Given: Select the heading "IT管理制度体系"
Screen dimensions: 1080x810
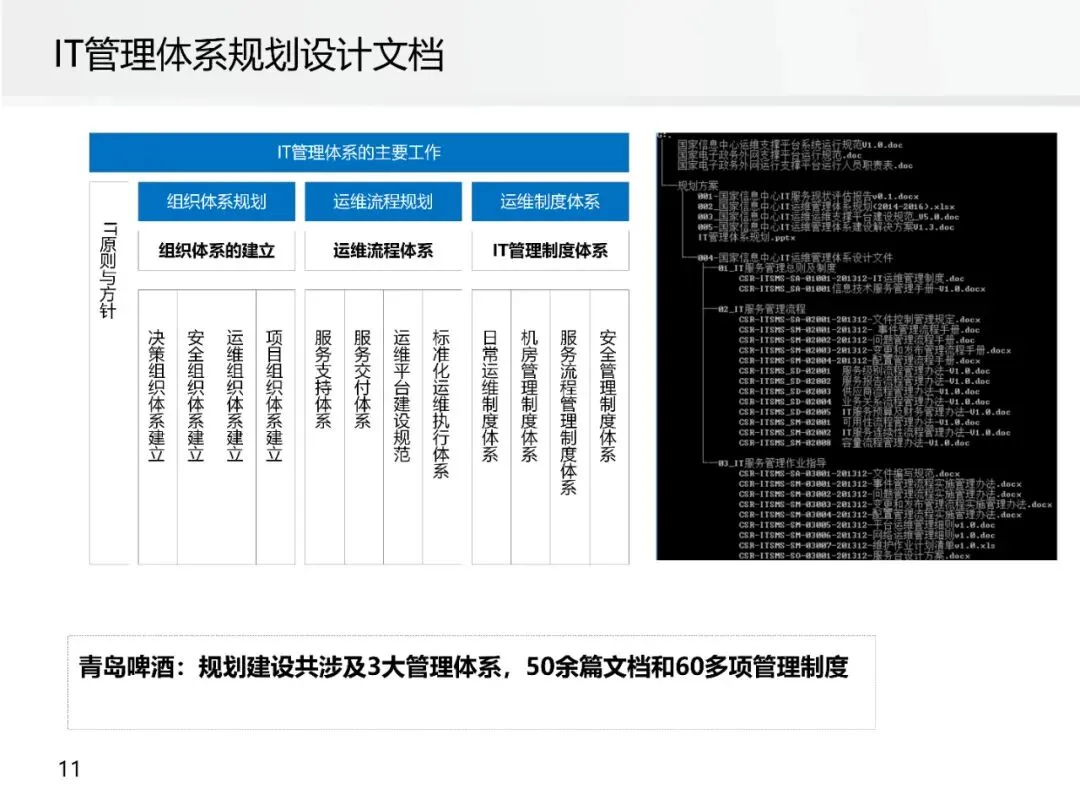Looking at the screenshot, I should (x=550, y=251).
